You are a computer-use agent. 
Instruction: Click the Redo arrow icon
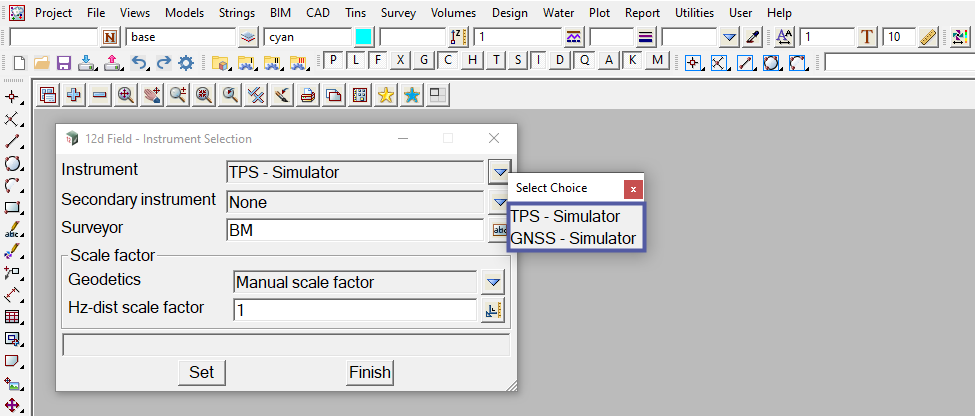(163, 62)
